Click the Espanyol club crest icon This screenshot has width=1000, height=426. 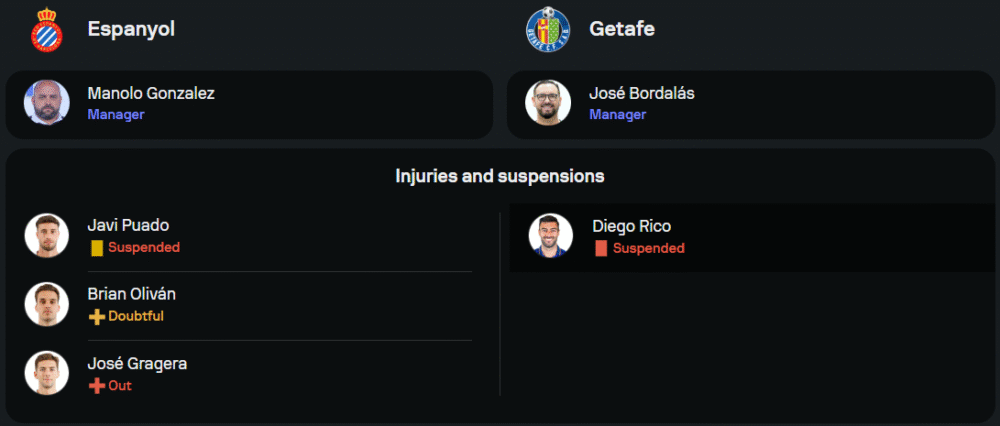pos(46,29)
